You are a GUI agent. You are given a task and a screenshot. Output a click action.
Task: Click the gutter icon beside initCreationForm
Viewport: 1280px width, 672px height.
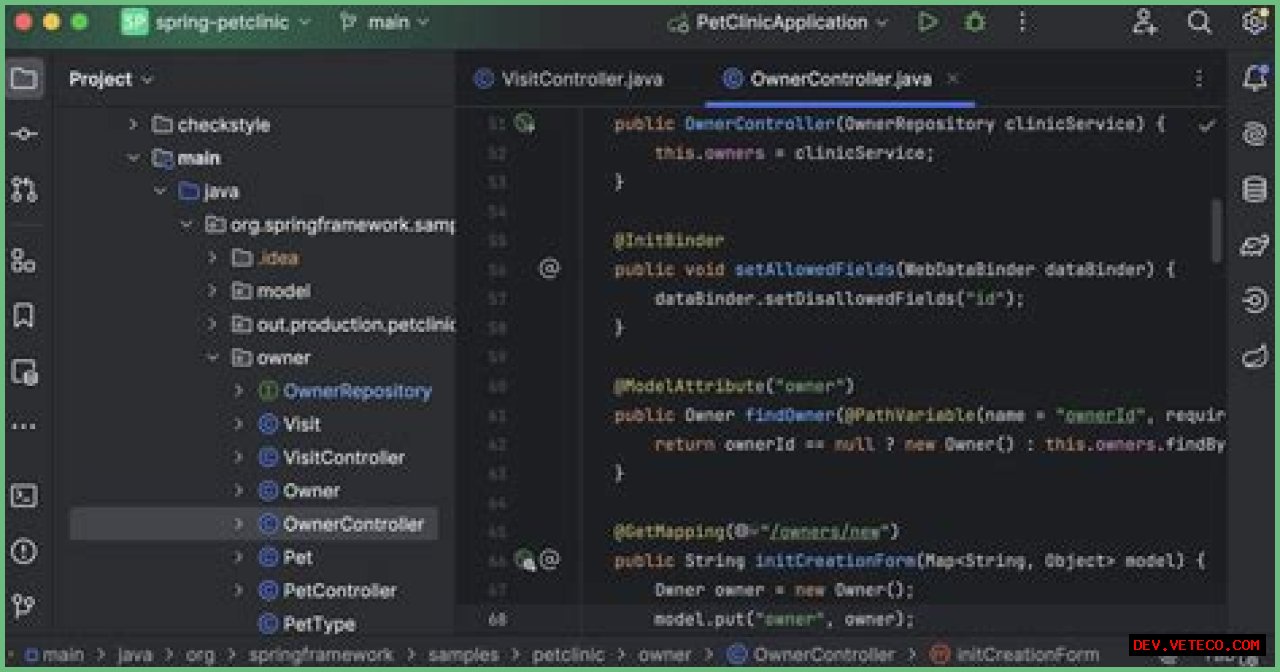tap(525, 560)
